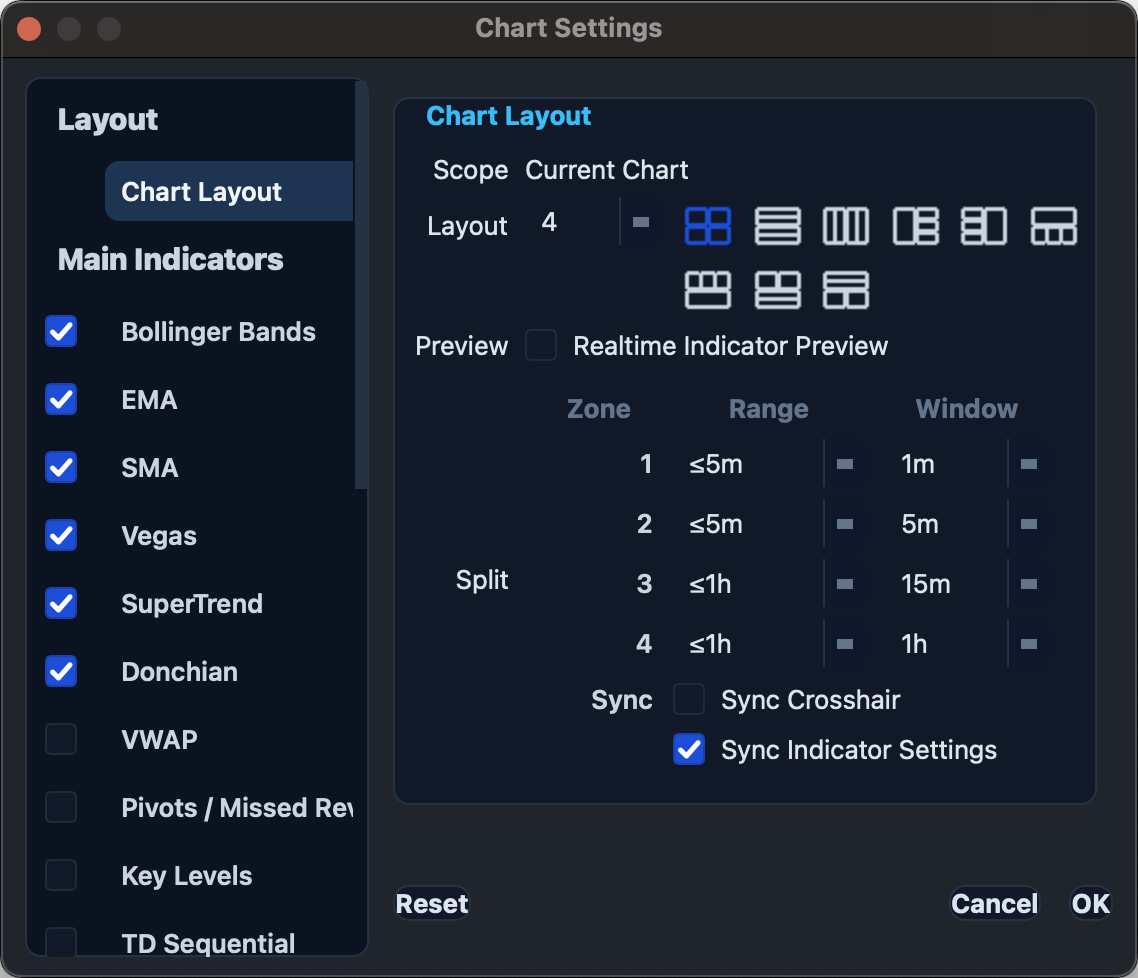Click the Zone column header

pyautogui.click(x=599, y=408)
